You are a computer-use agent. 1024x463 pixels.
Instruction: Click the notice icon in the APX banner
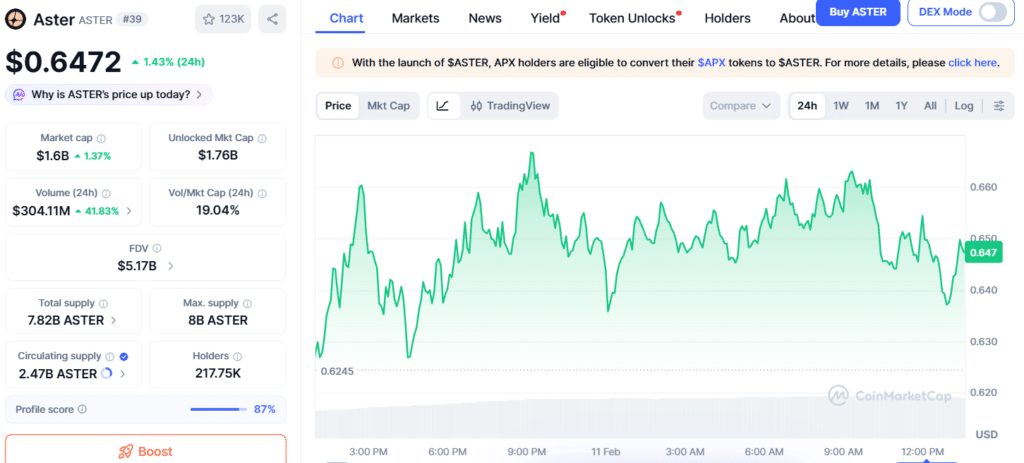338,63
